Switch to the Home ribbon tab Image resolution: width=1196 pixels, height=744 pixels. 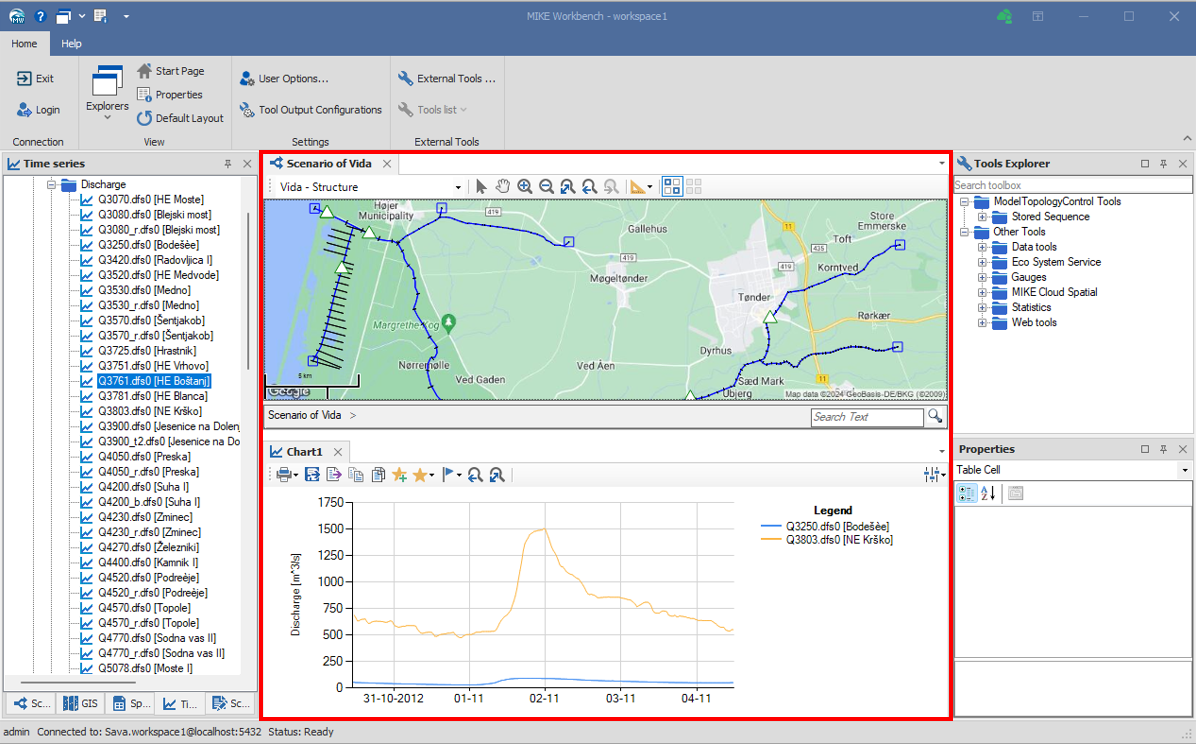[x=24, y=43]
